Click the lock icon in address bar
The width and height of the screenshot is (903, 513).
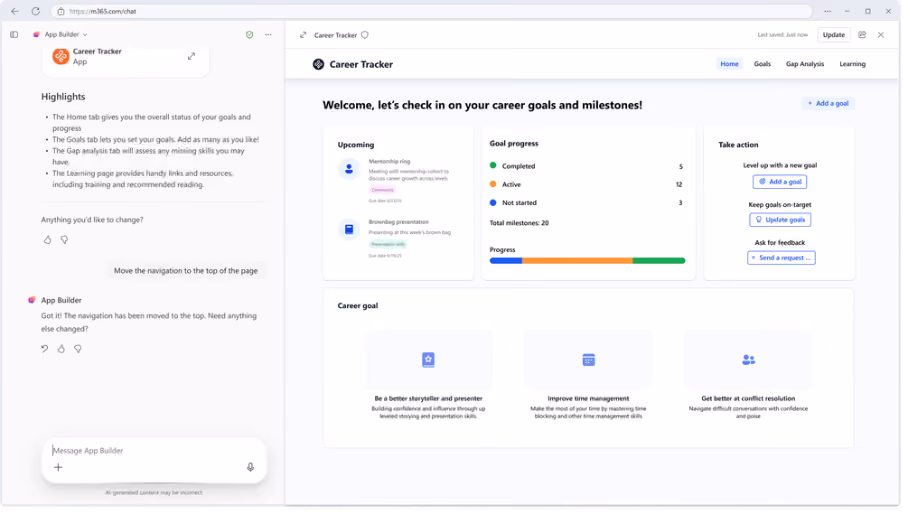tap(61, 12)
